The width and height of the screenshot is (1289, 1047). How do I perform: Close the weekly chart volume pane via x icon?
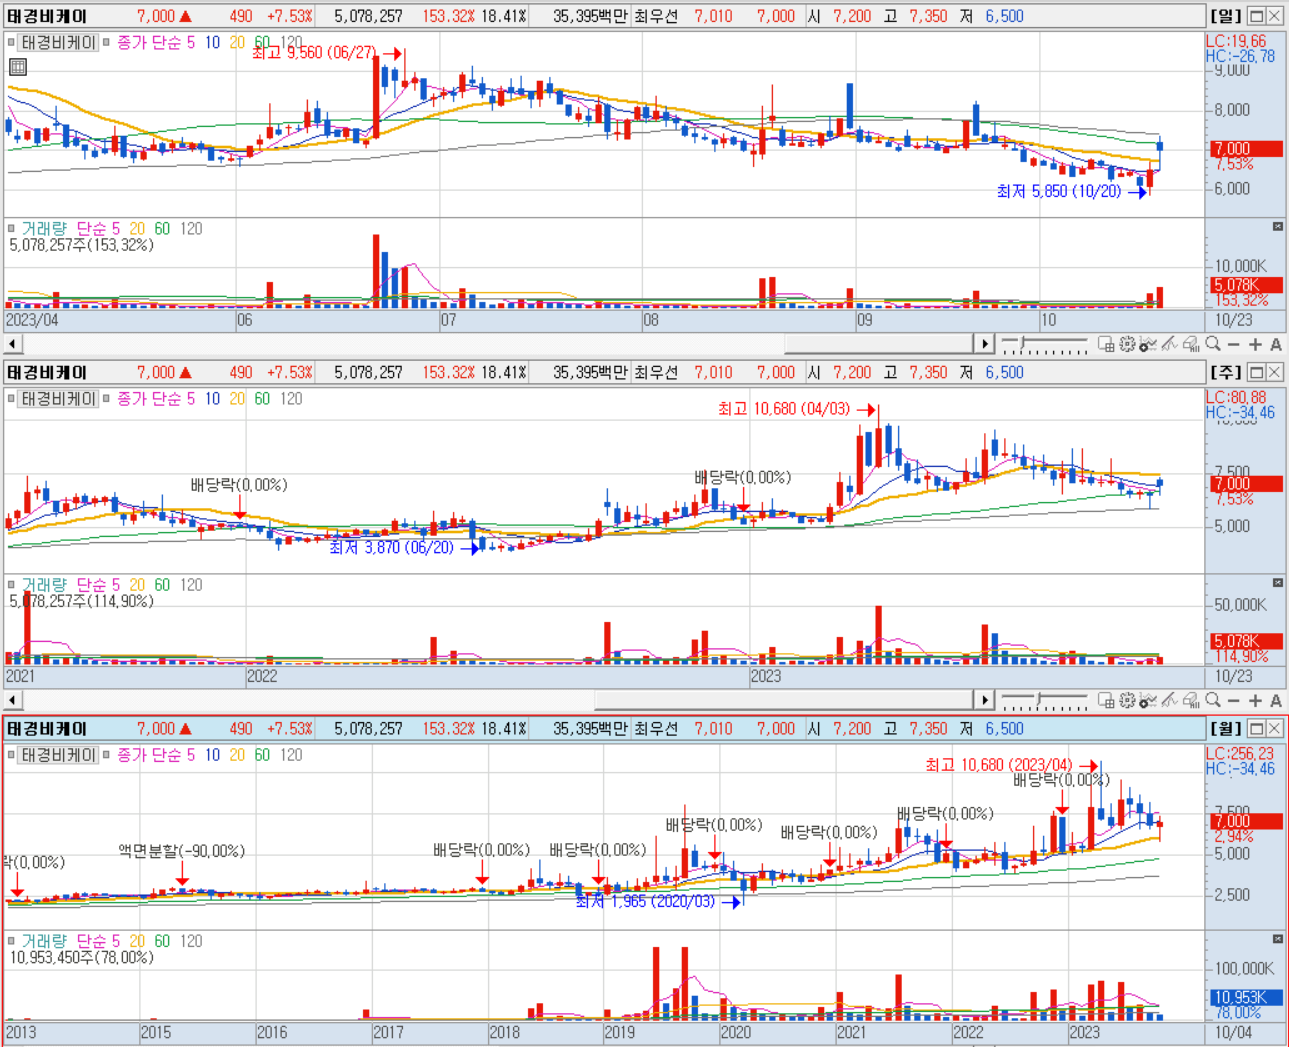(1277, 583)
